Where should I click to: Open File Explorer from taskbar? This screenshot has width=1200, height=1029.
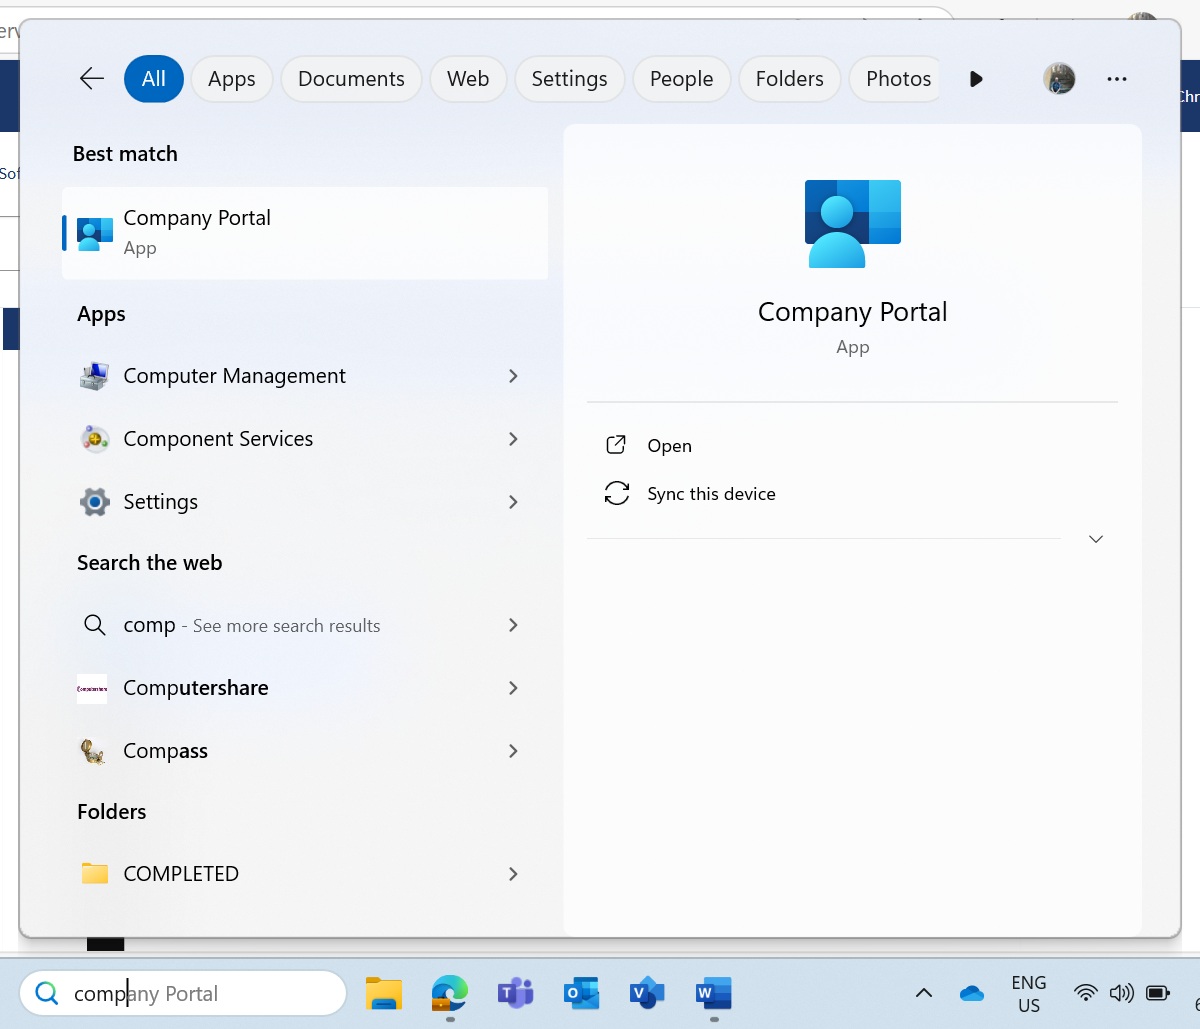[383, 994]
